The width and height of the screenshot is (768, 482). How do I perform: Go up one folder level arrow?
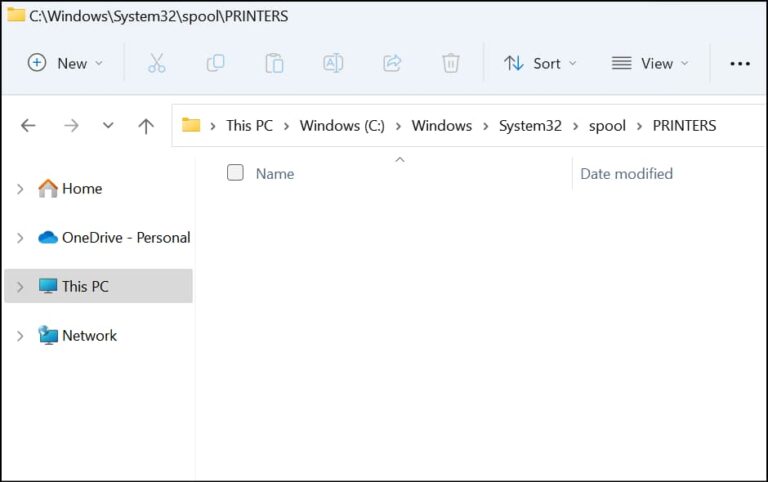(x=146, y=125)
